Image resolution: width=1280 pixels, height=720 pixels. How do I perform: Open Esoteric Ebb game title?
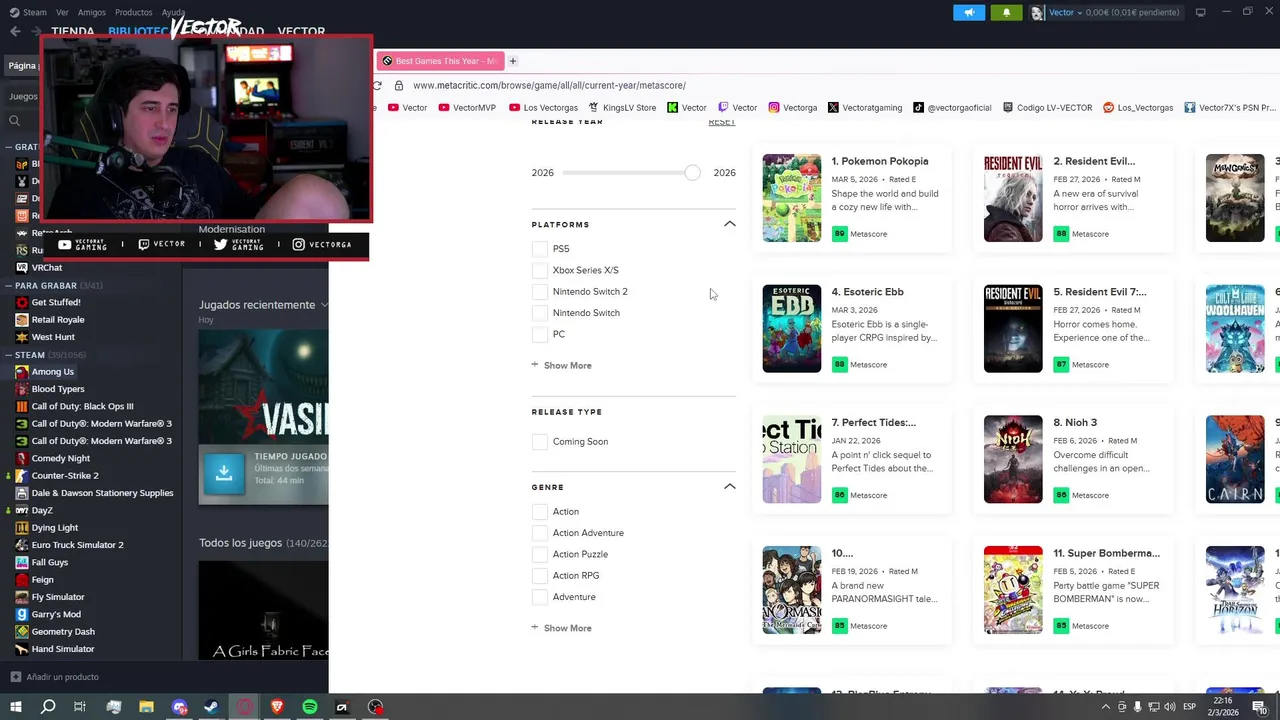pyautogui.click(x=867, y=292)
